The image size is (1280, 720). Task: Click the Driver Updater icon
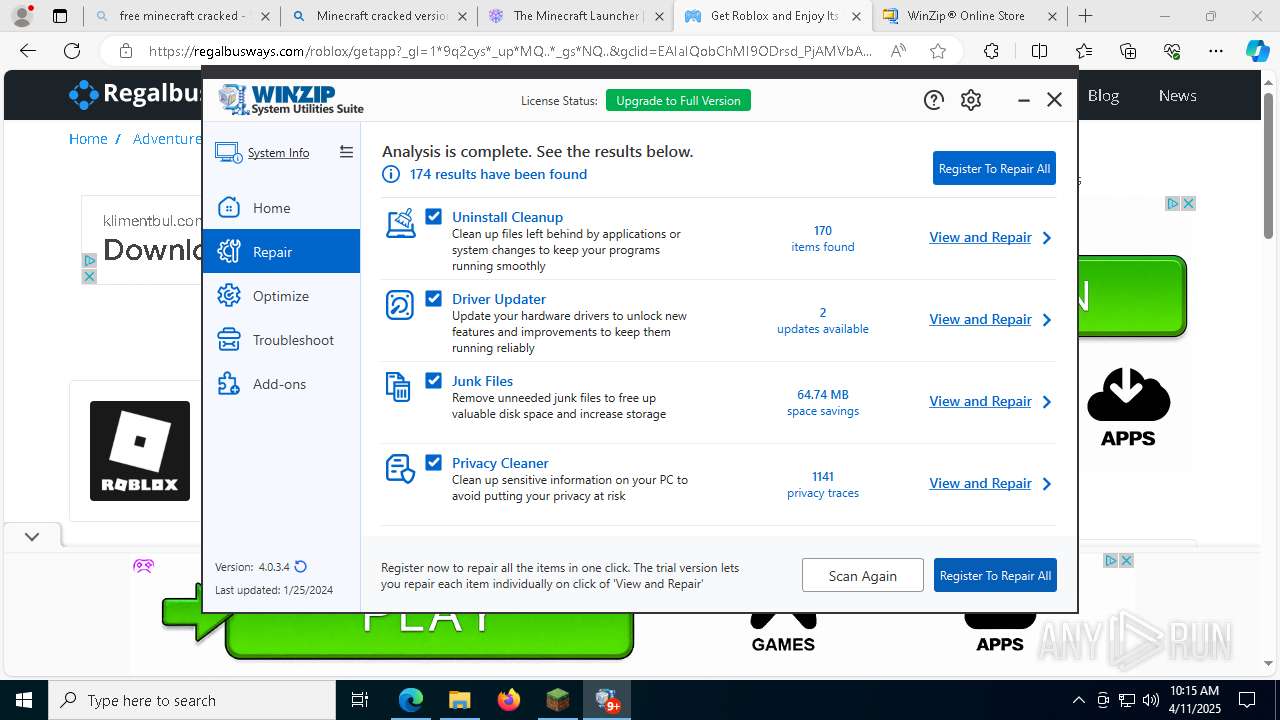[400, 305]
